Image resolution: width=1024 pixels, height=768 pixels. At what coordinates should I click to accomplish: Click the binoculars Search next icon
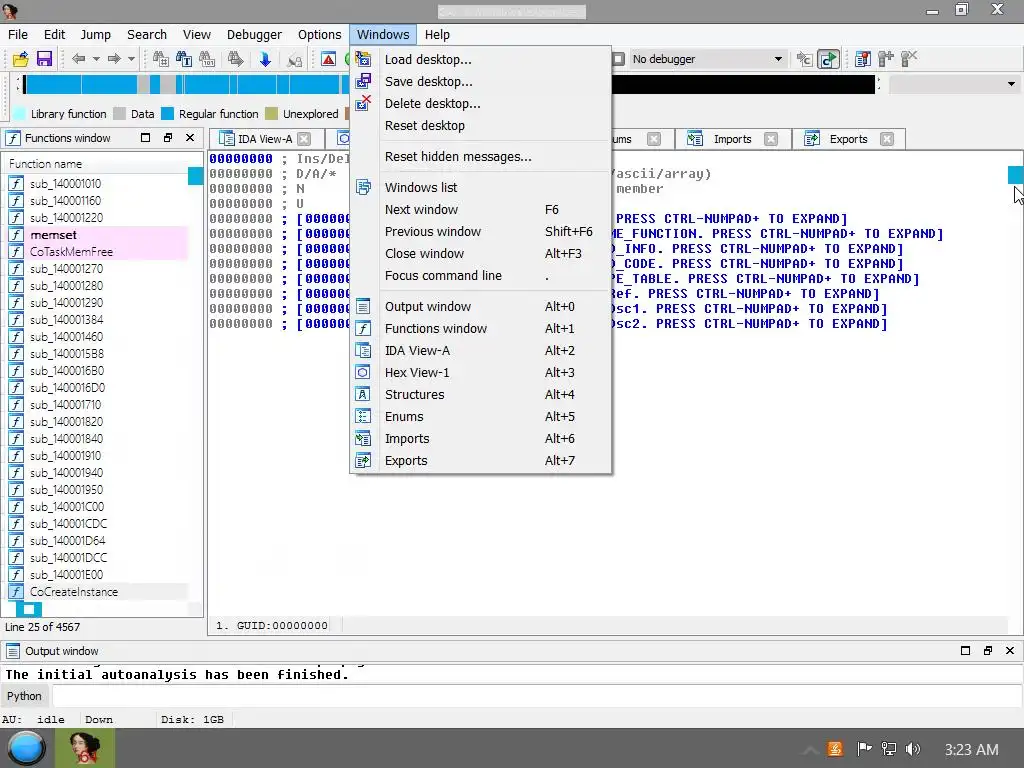(x=235, y=59)
